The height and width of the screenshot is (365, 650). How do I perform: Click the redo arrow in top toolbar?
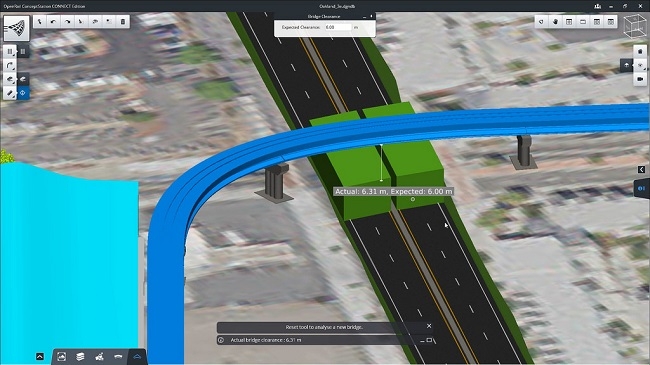tap(67, 22)
